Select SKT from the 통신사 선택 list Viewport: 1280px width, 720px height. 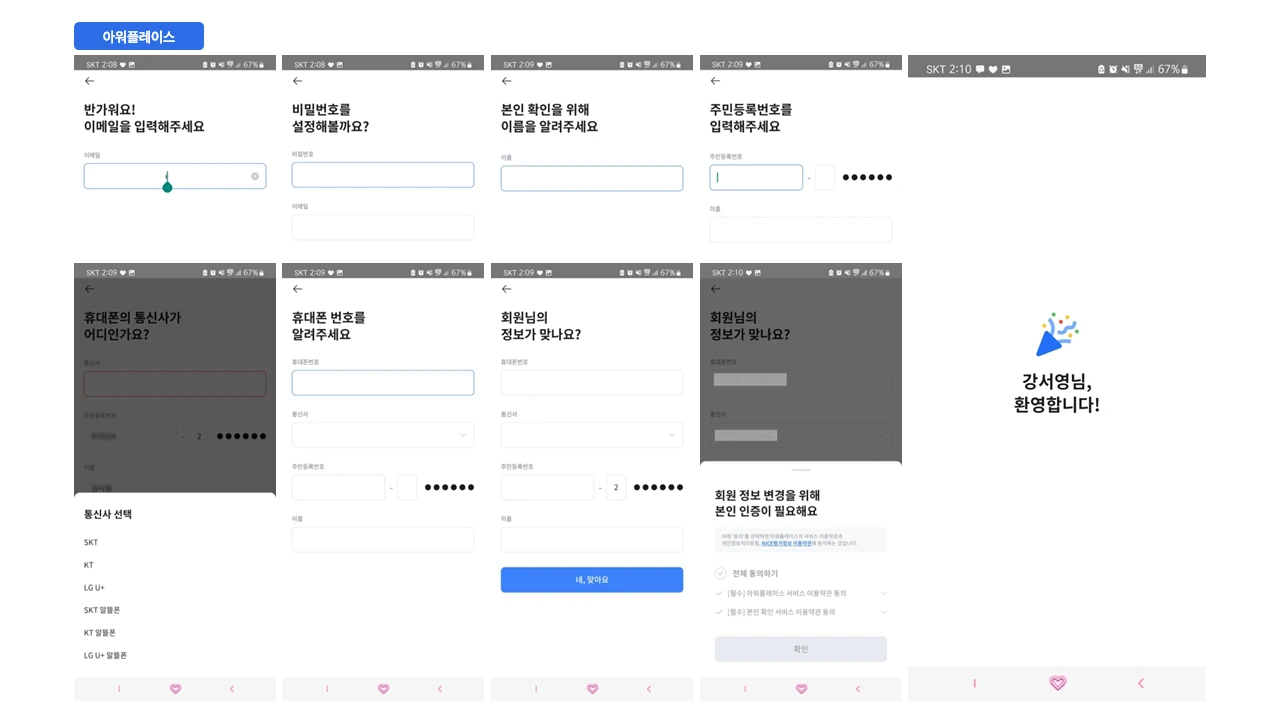(91, 542)
